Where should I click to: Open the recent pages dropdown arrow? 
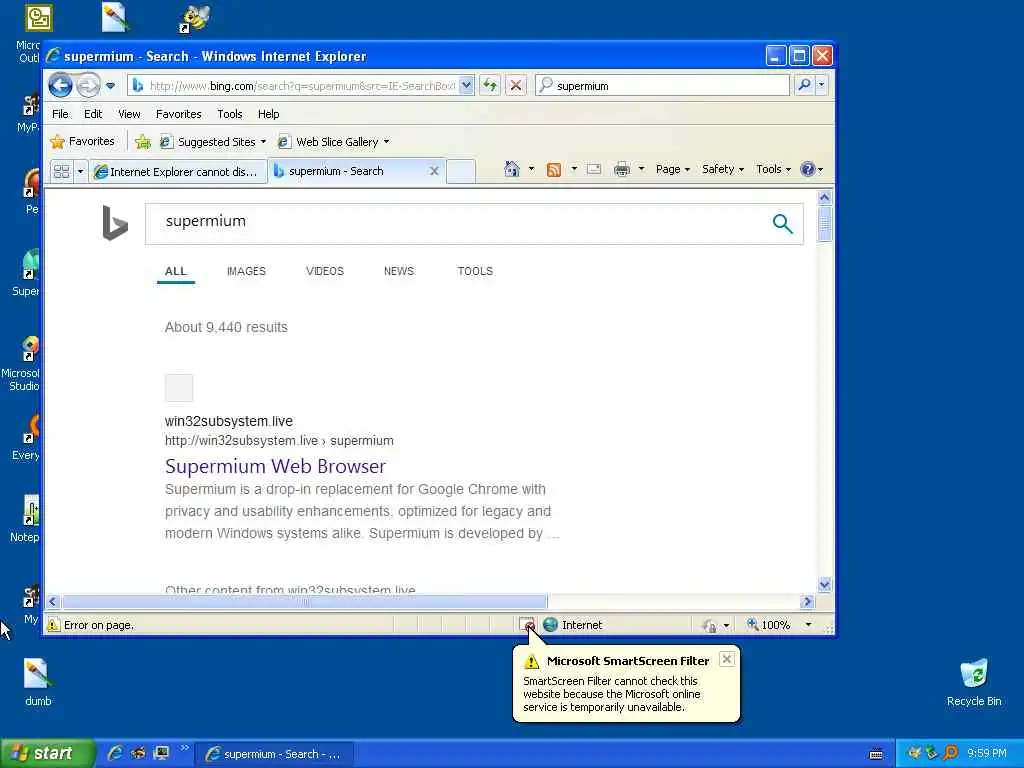click(x=110, y=86)
